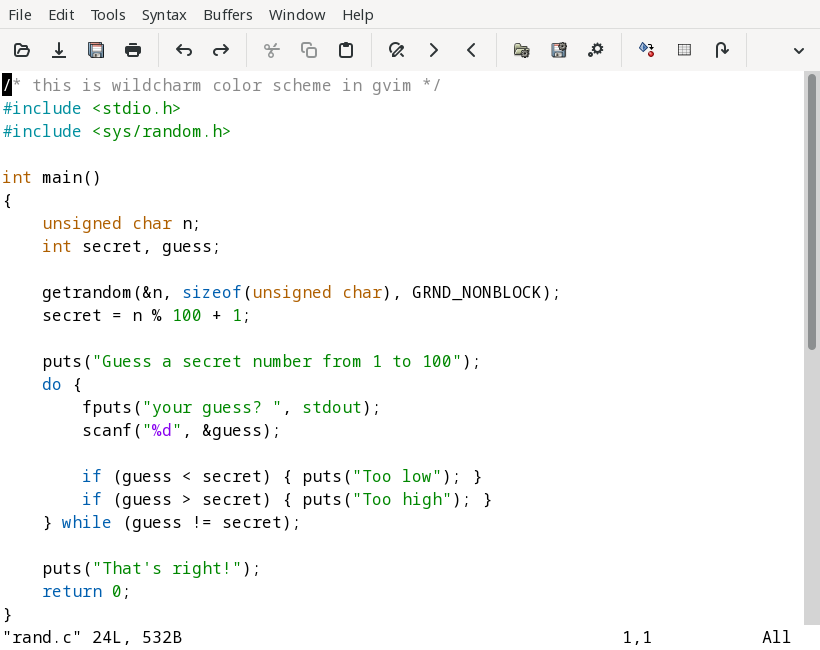
Task: Open the Tools menu
Action: tap(108, 15)
